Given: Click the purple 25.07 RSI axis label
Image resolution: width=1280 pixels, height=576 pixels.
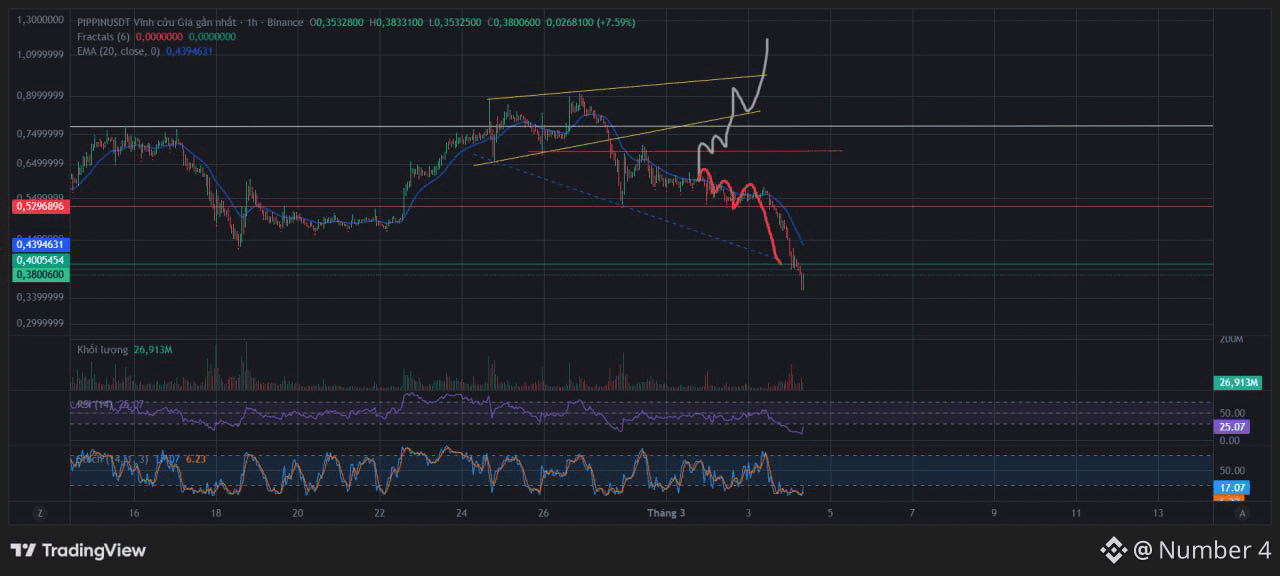Looking at the screenshot, I should click(1230, 427).
